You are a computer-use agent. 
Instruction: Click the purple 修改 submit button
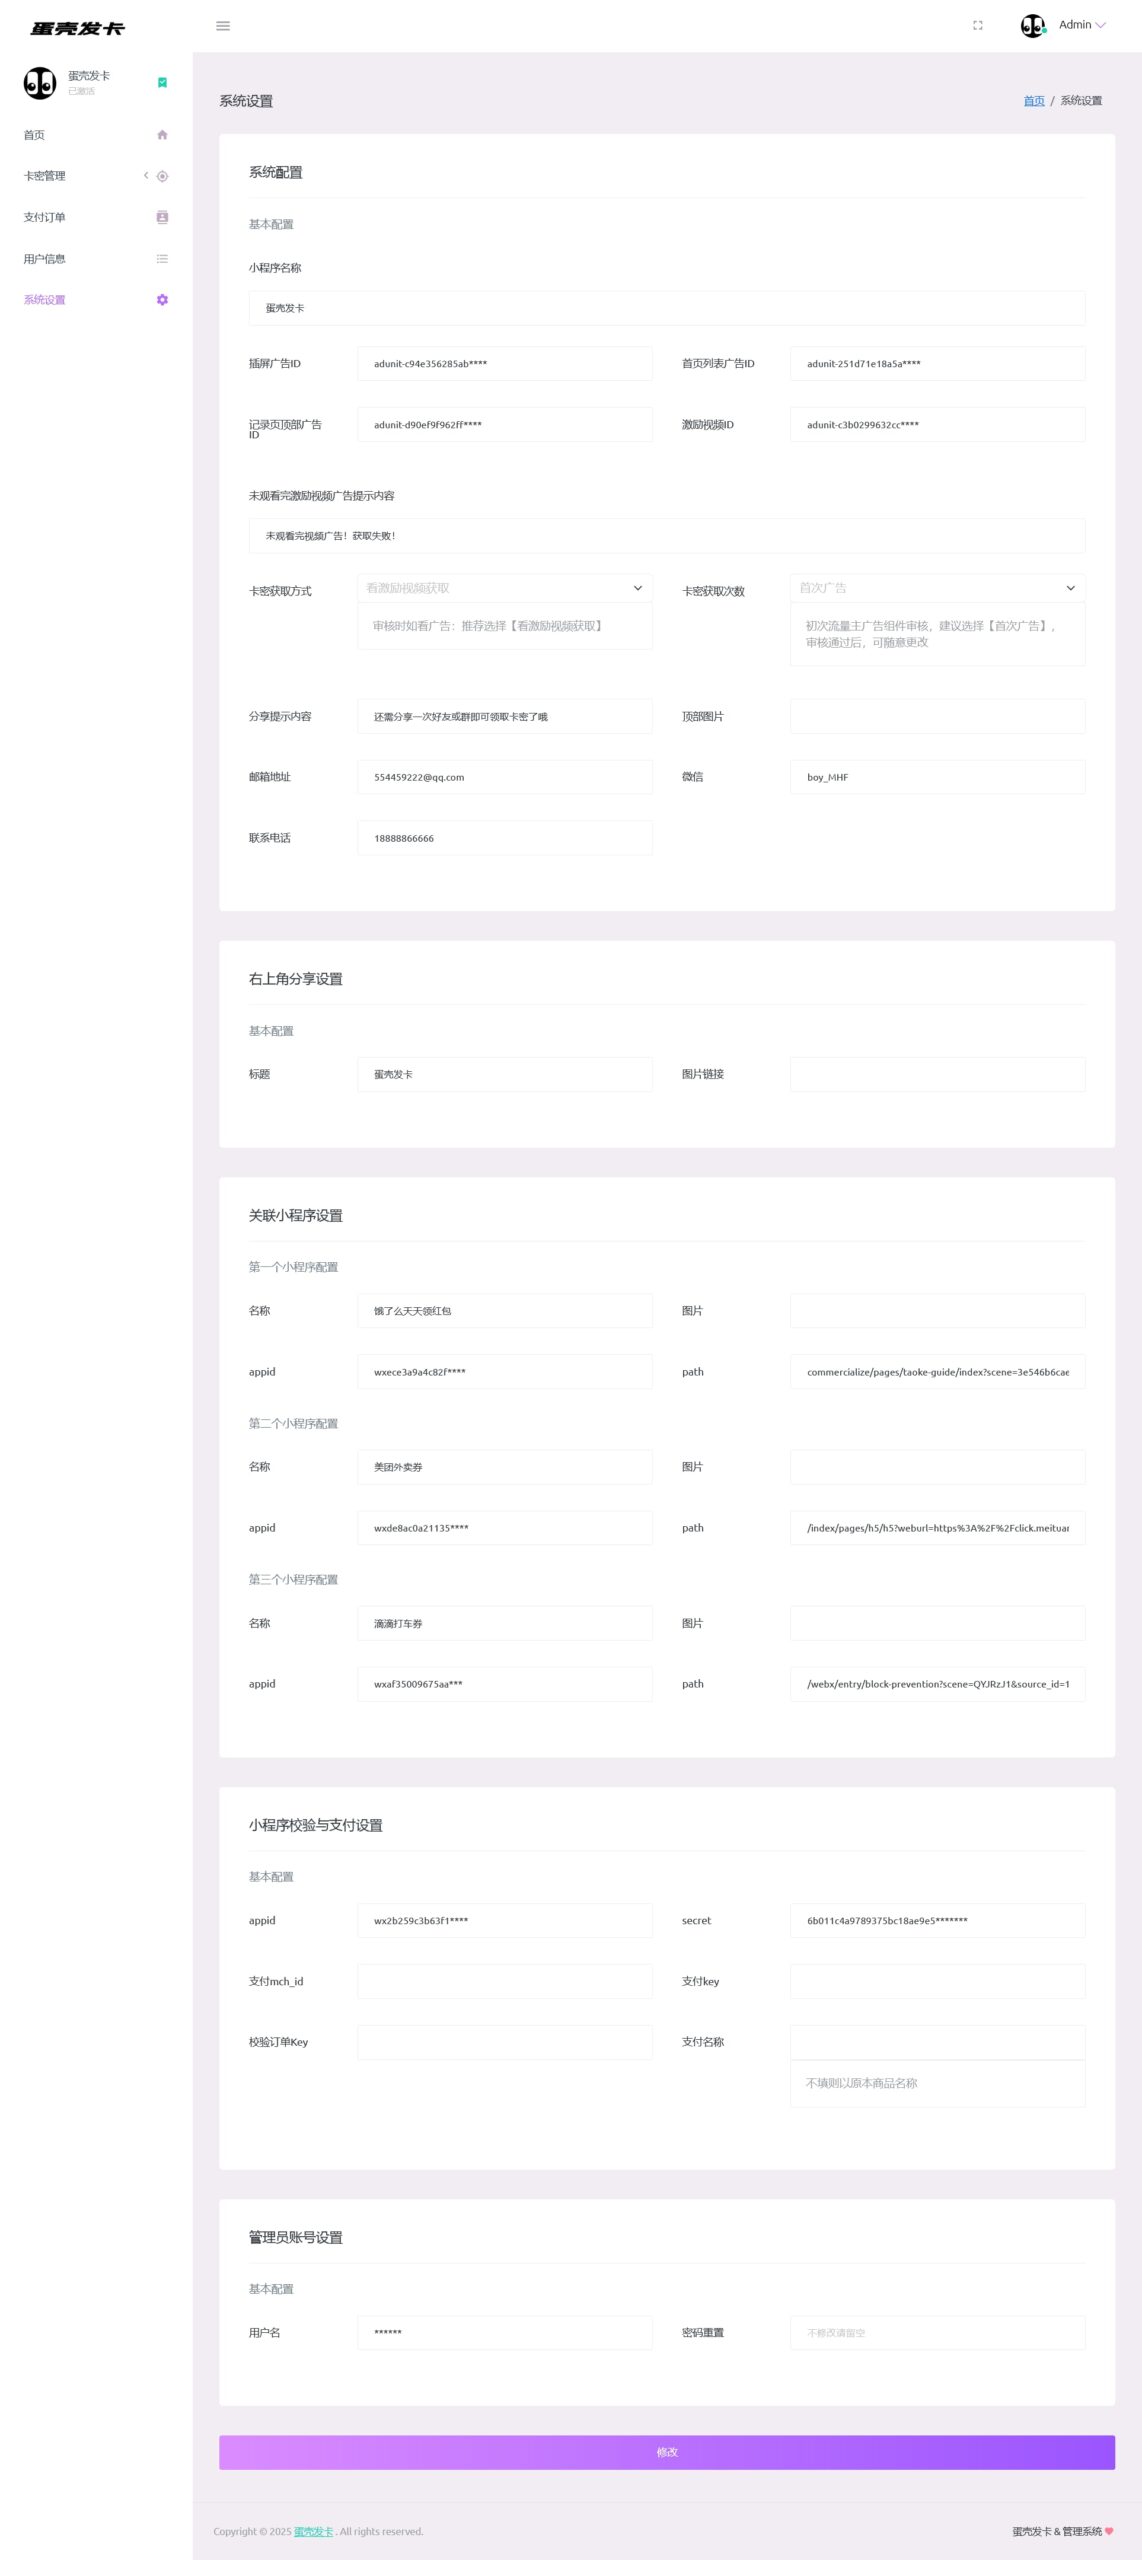click(666, 2452)
